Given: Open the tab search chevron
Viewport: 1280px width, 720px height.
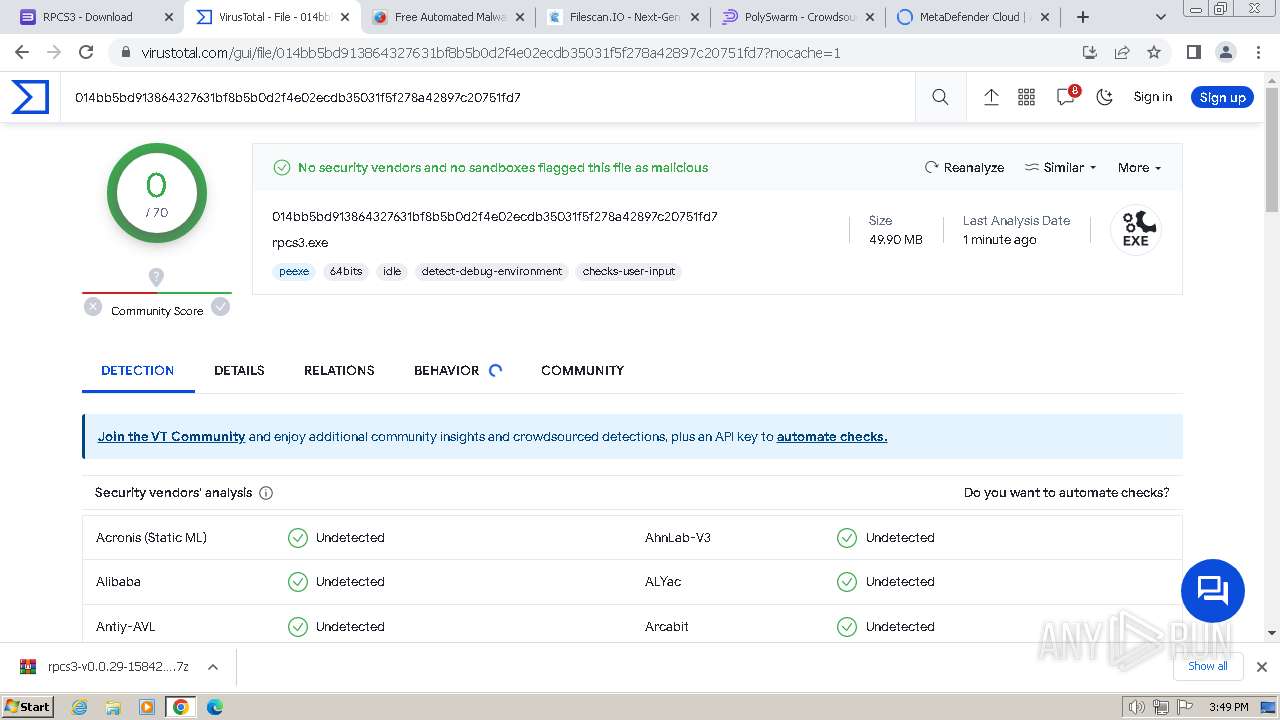Looking at the screenshot, I should [x=1160, y=17].
